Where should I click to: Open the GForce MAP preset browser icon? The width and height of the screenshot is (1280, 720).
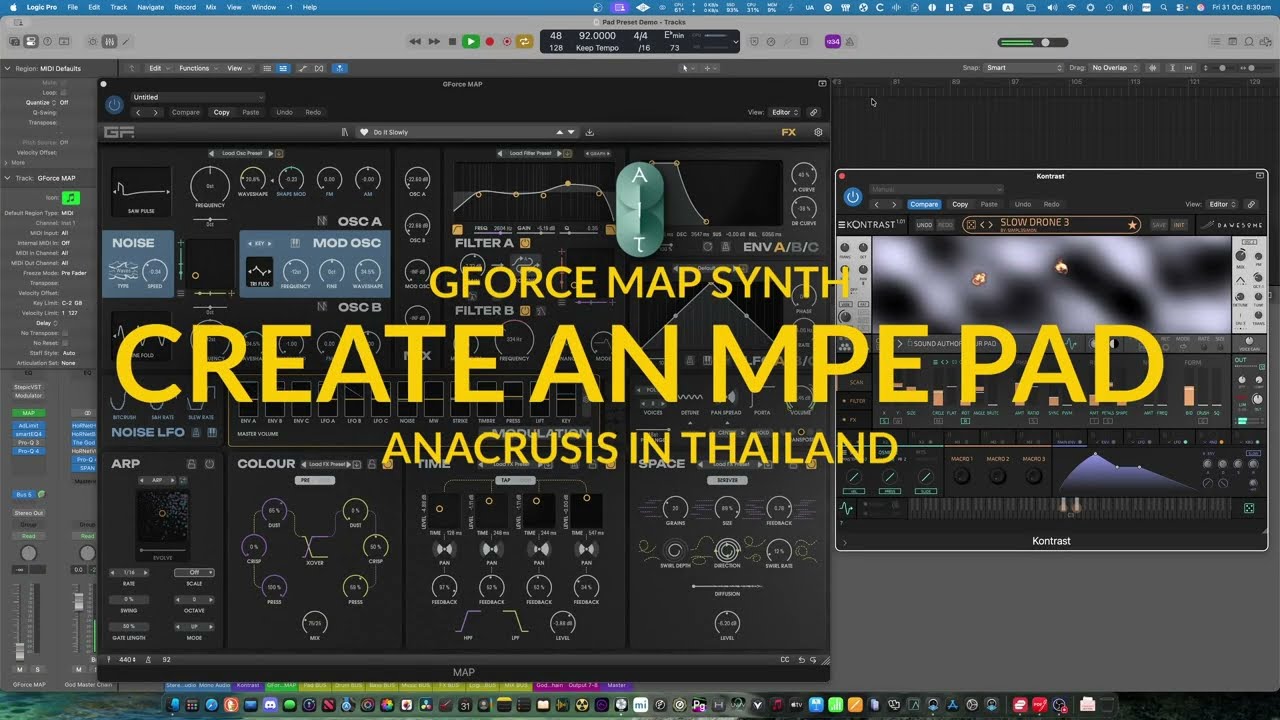(345, 132)
